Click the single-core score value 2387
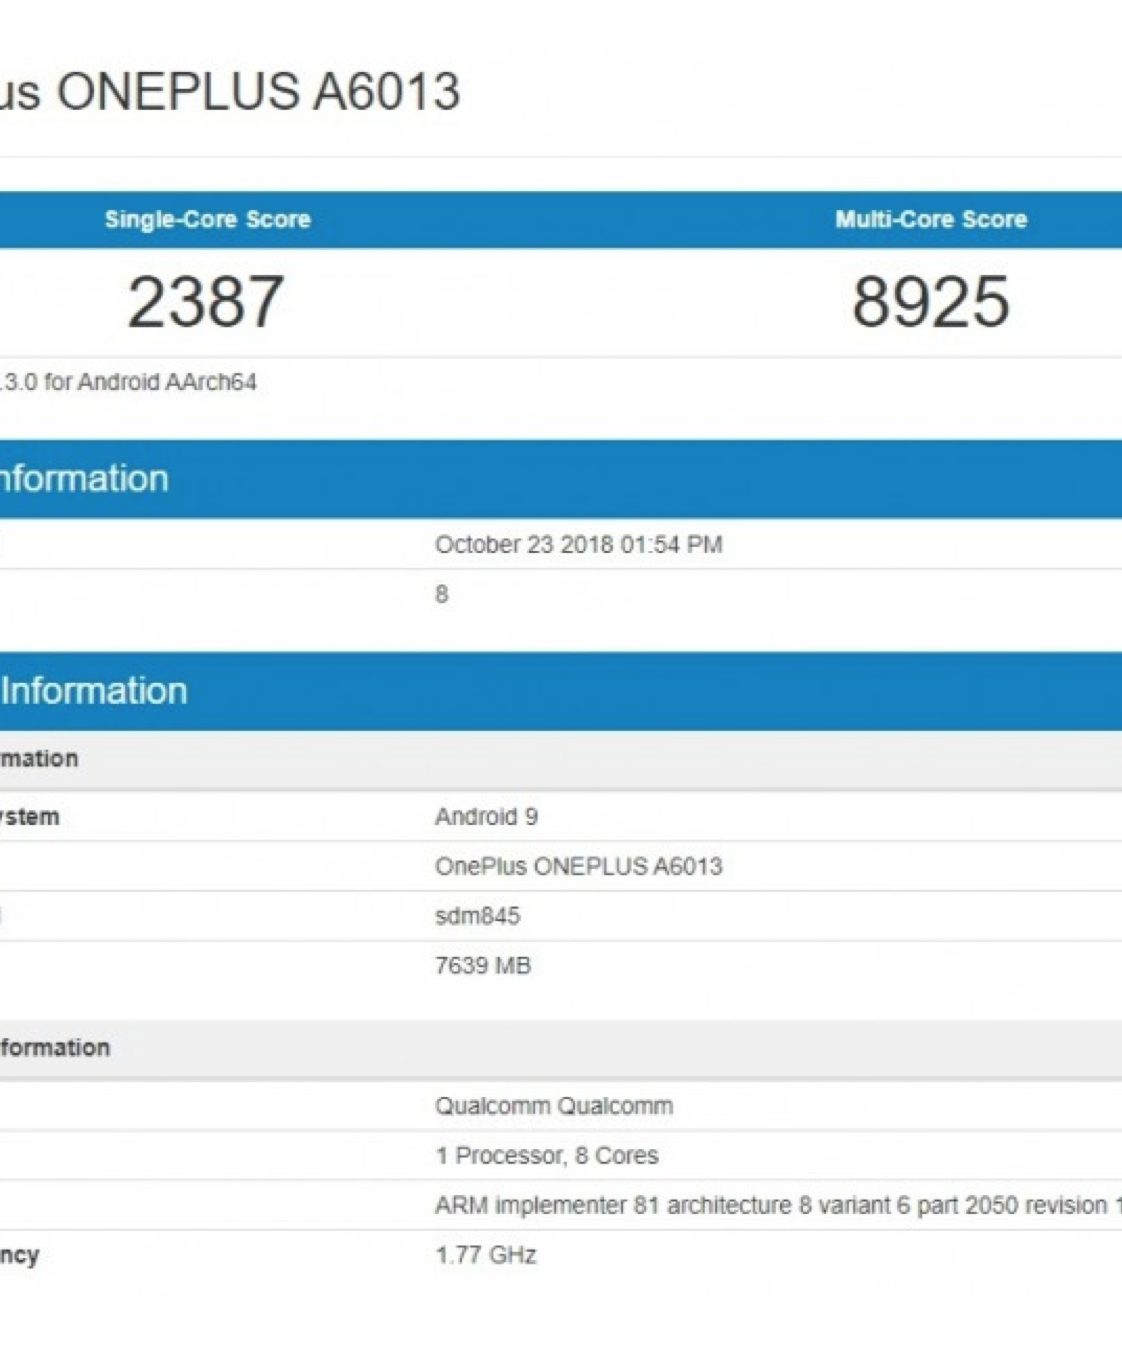This screenshot has height=1345, width=1122. pyautogui.click(x=206, y=302)
